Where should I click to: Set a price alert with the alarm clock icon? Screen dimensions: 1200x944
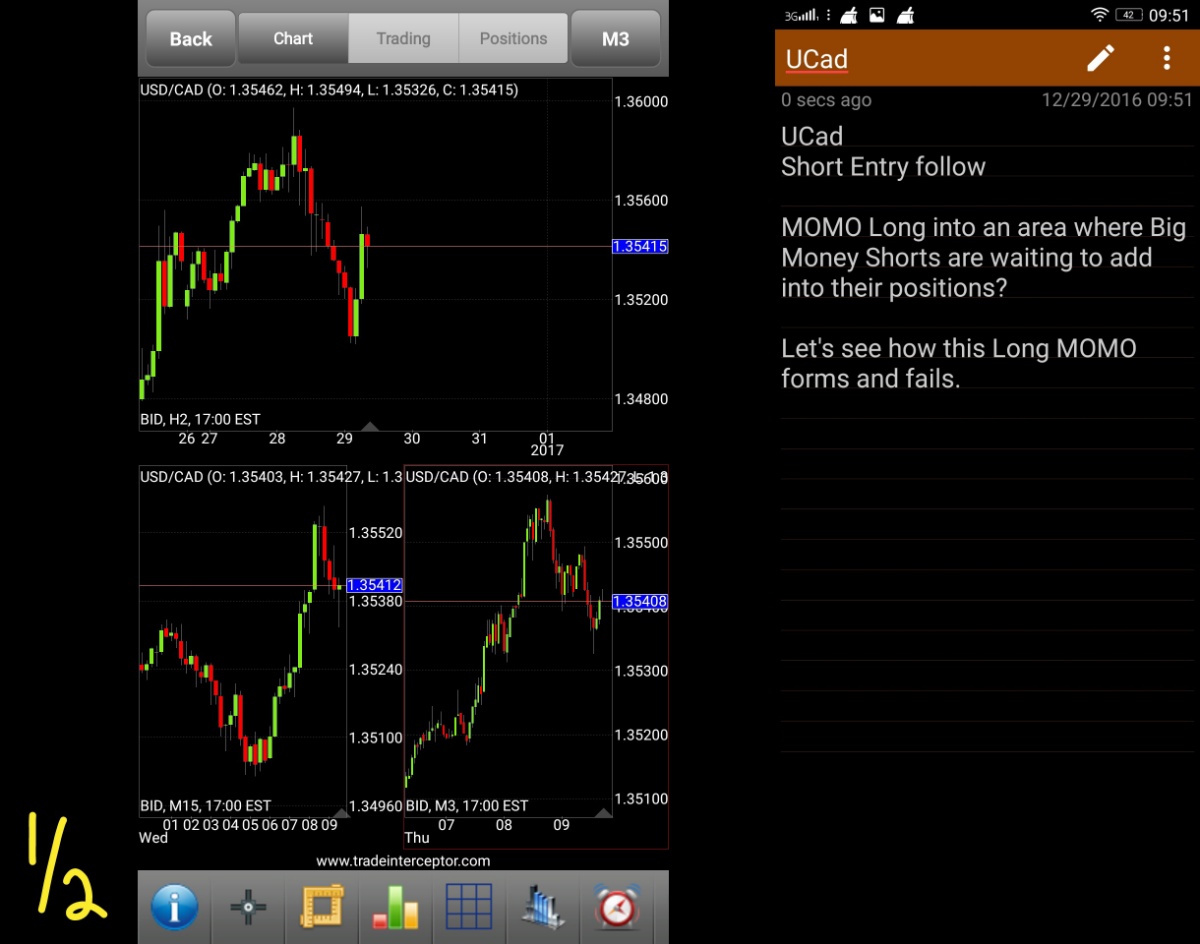tap(617, 907)
